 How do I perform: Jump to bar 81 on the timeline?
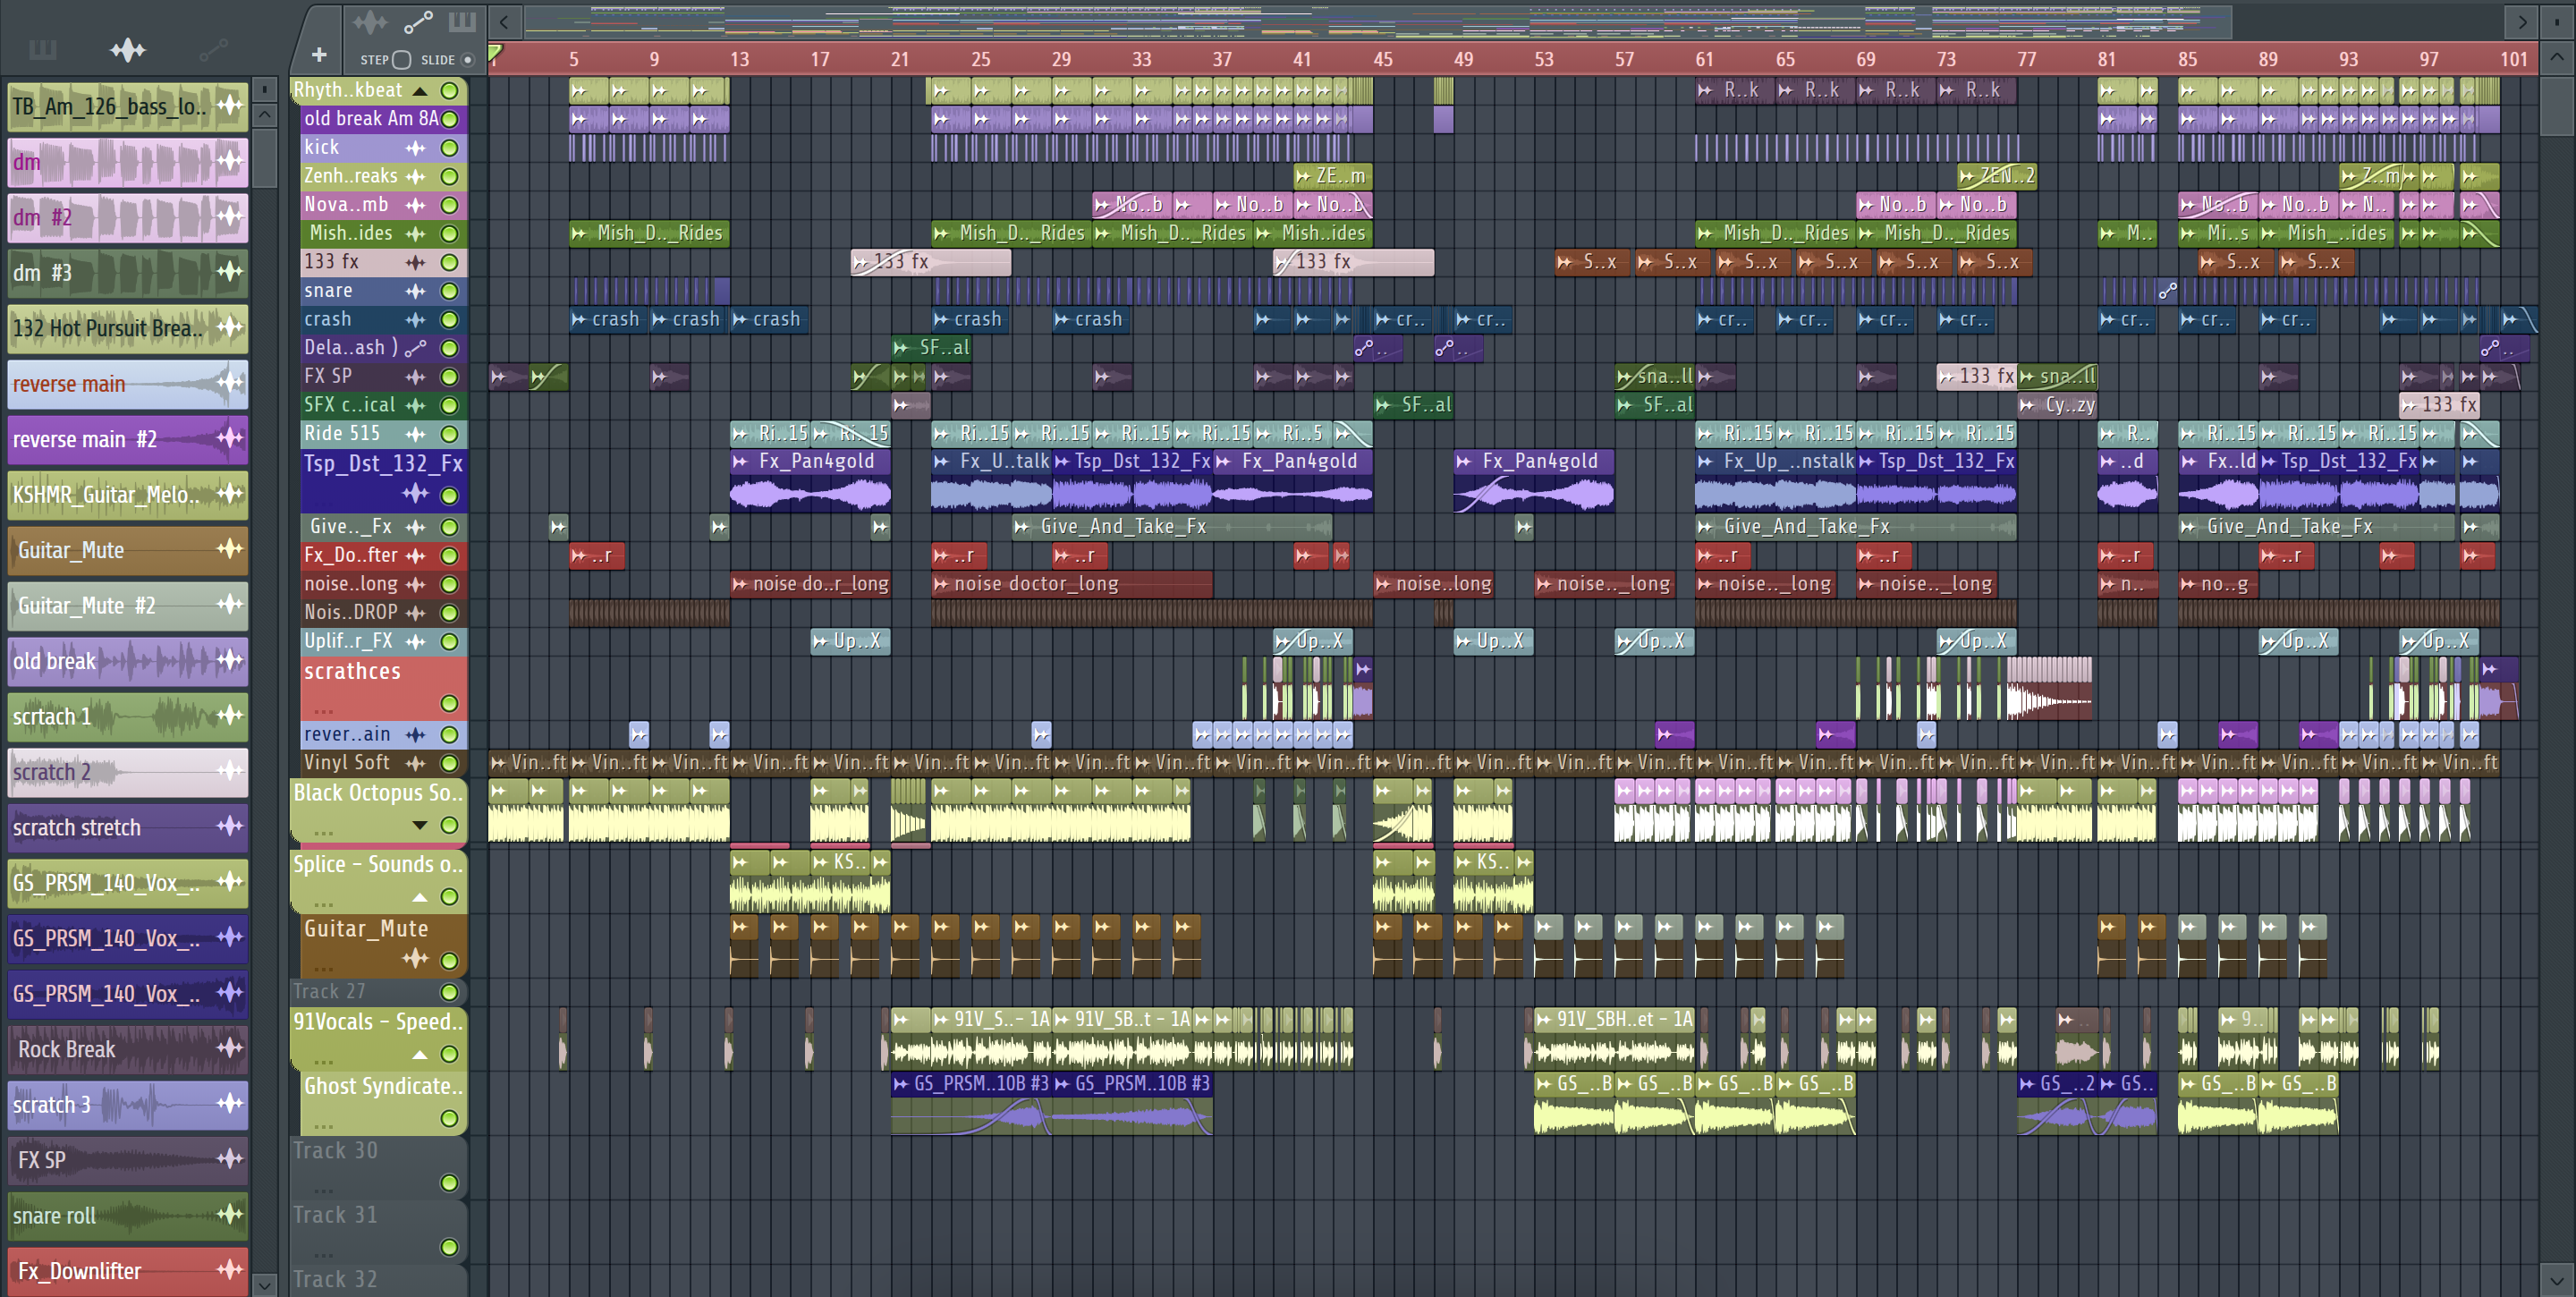[x=2106, y=59]
